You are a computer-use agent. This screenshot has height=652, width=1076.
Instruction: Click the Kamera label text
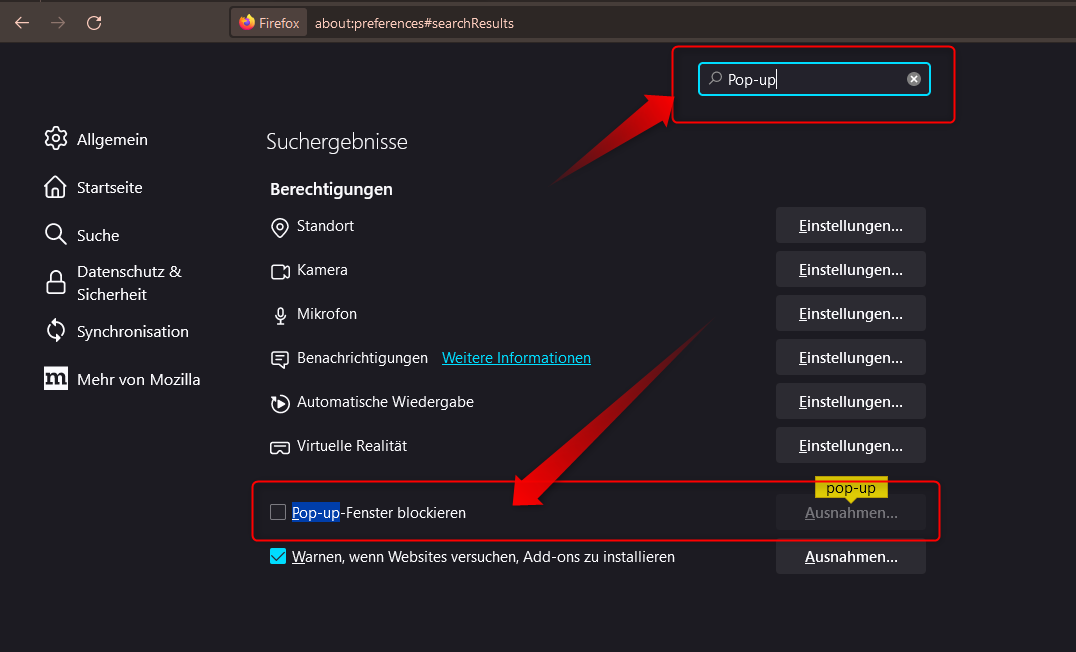pos(322,270)
